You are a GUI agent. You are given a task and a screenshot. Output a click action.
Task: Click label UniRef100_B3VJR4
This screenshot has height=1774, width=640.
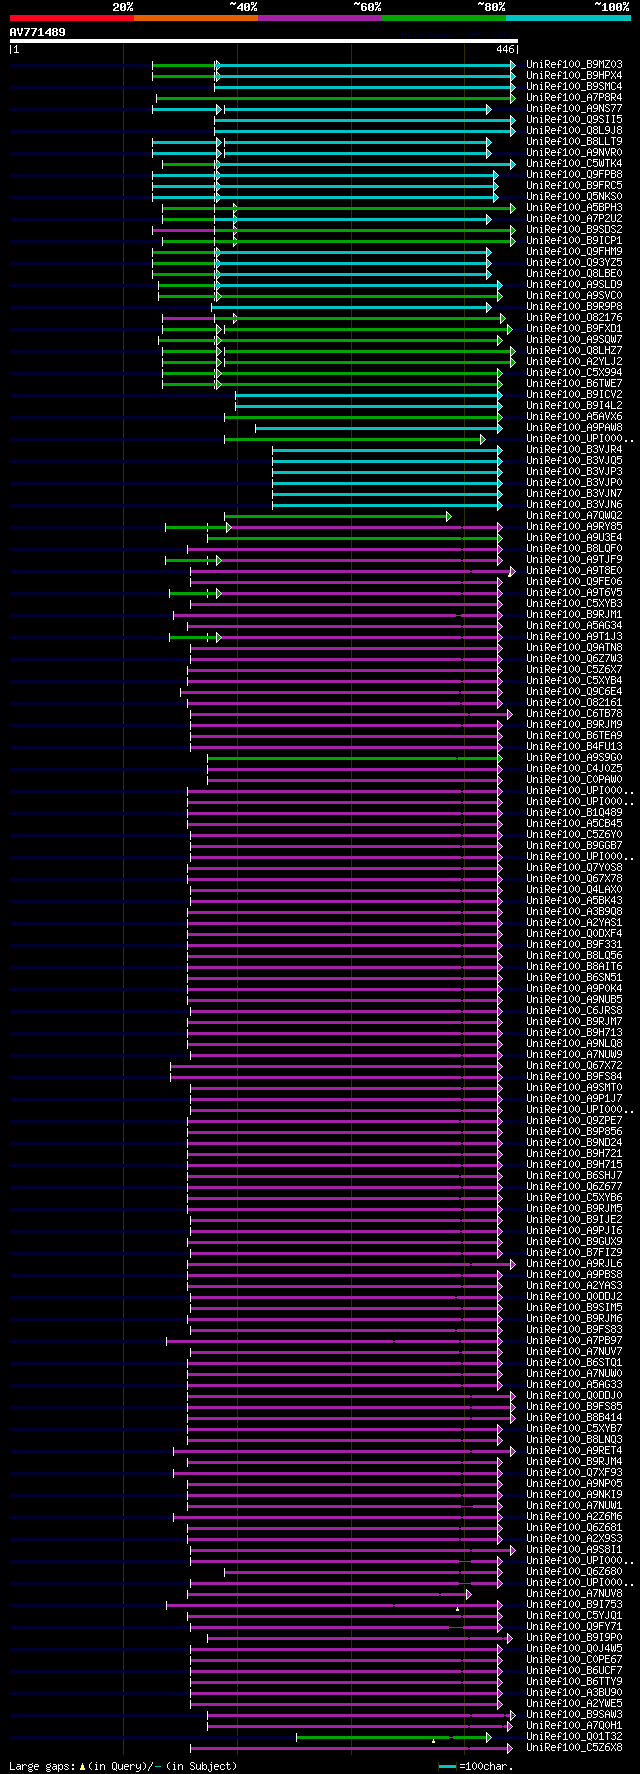574,450
